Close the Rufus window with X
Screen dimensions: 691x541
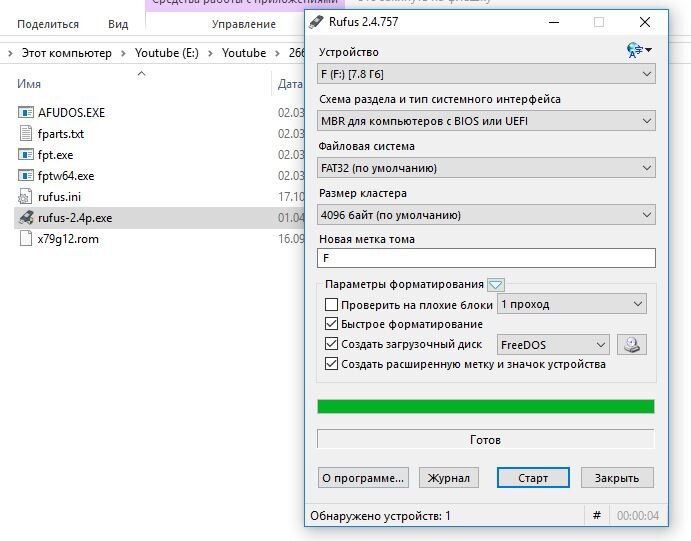point(645,22)
